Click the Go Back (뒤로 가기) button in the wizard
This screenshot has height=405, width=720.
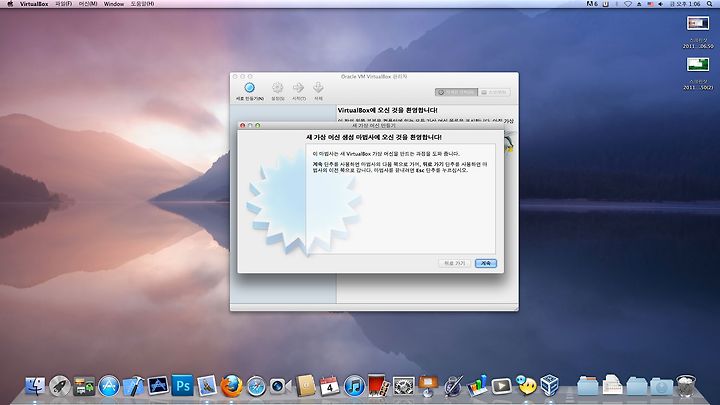tap(455, 263)
